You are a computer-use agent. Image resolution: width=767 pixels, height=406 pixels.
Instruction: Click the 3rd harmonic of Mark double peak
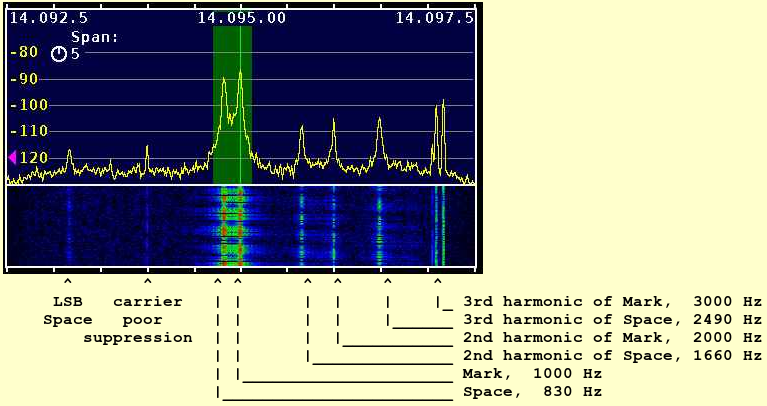click(x=440, y=115)
